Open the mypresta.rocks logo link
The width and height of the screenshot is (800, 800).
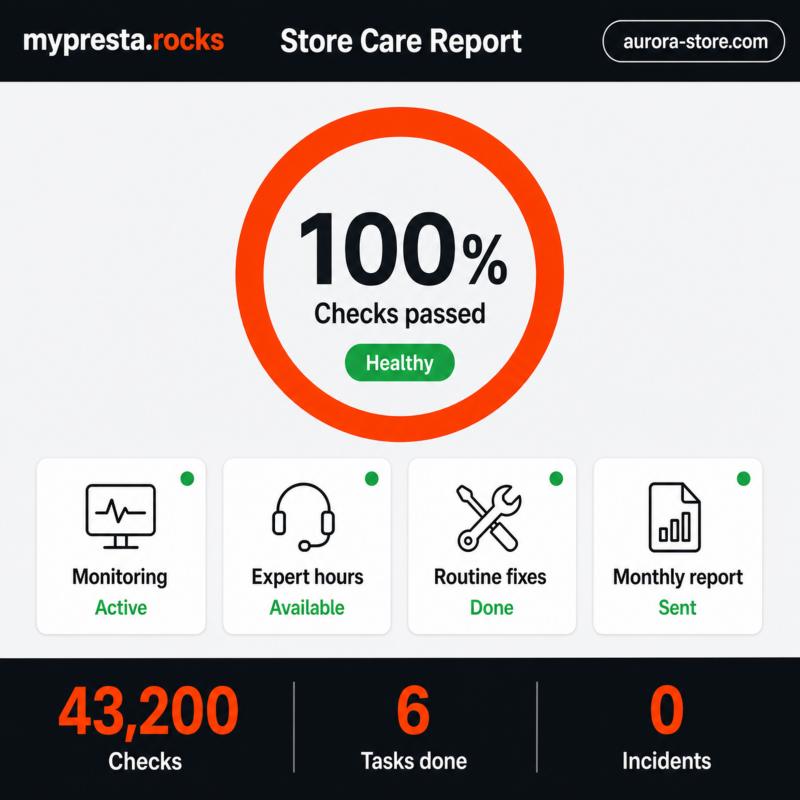[123, 40]
